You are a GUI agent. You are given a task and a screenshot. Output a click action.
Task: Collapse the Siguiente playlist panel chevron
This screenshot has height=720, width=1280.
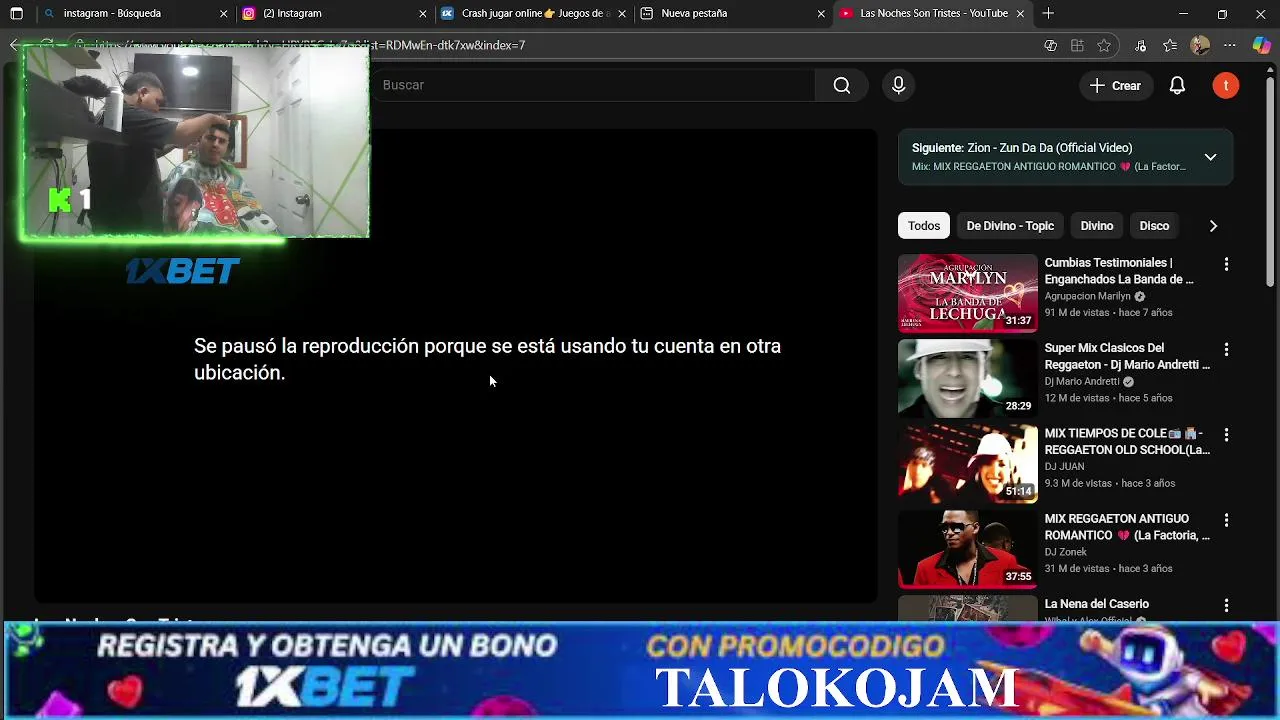(1210, 157)
